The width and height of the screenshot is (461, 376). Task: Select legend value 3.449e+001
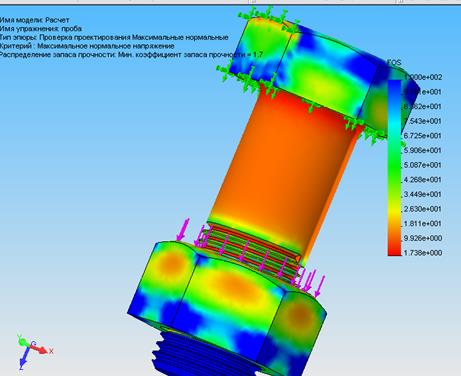pyautogui.click(x=423, y=194)
